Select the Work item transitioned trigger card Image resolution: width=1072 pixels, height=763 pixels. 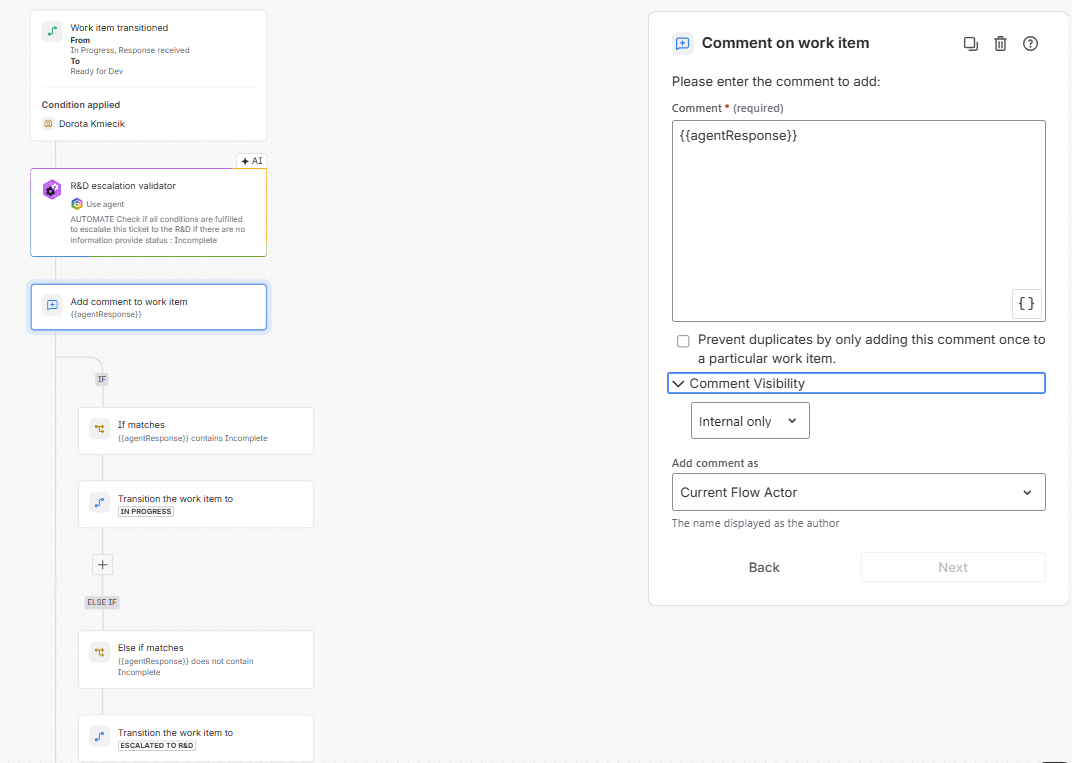click(x=148, y=75)
